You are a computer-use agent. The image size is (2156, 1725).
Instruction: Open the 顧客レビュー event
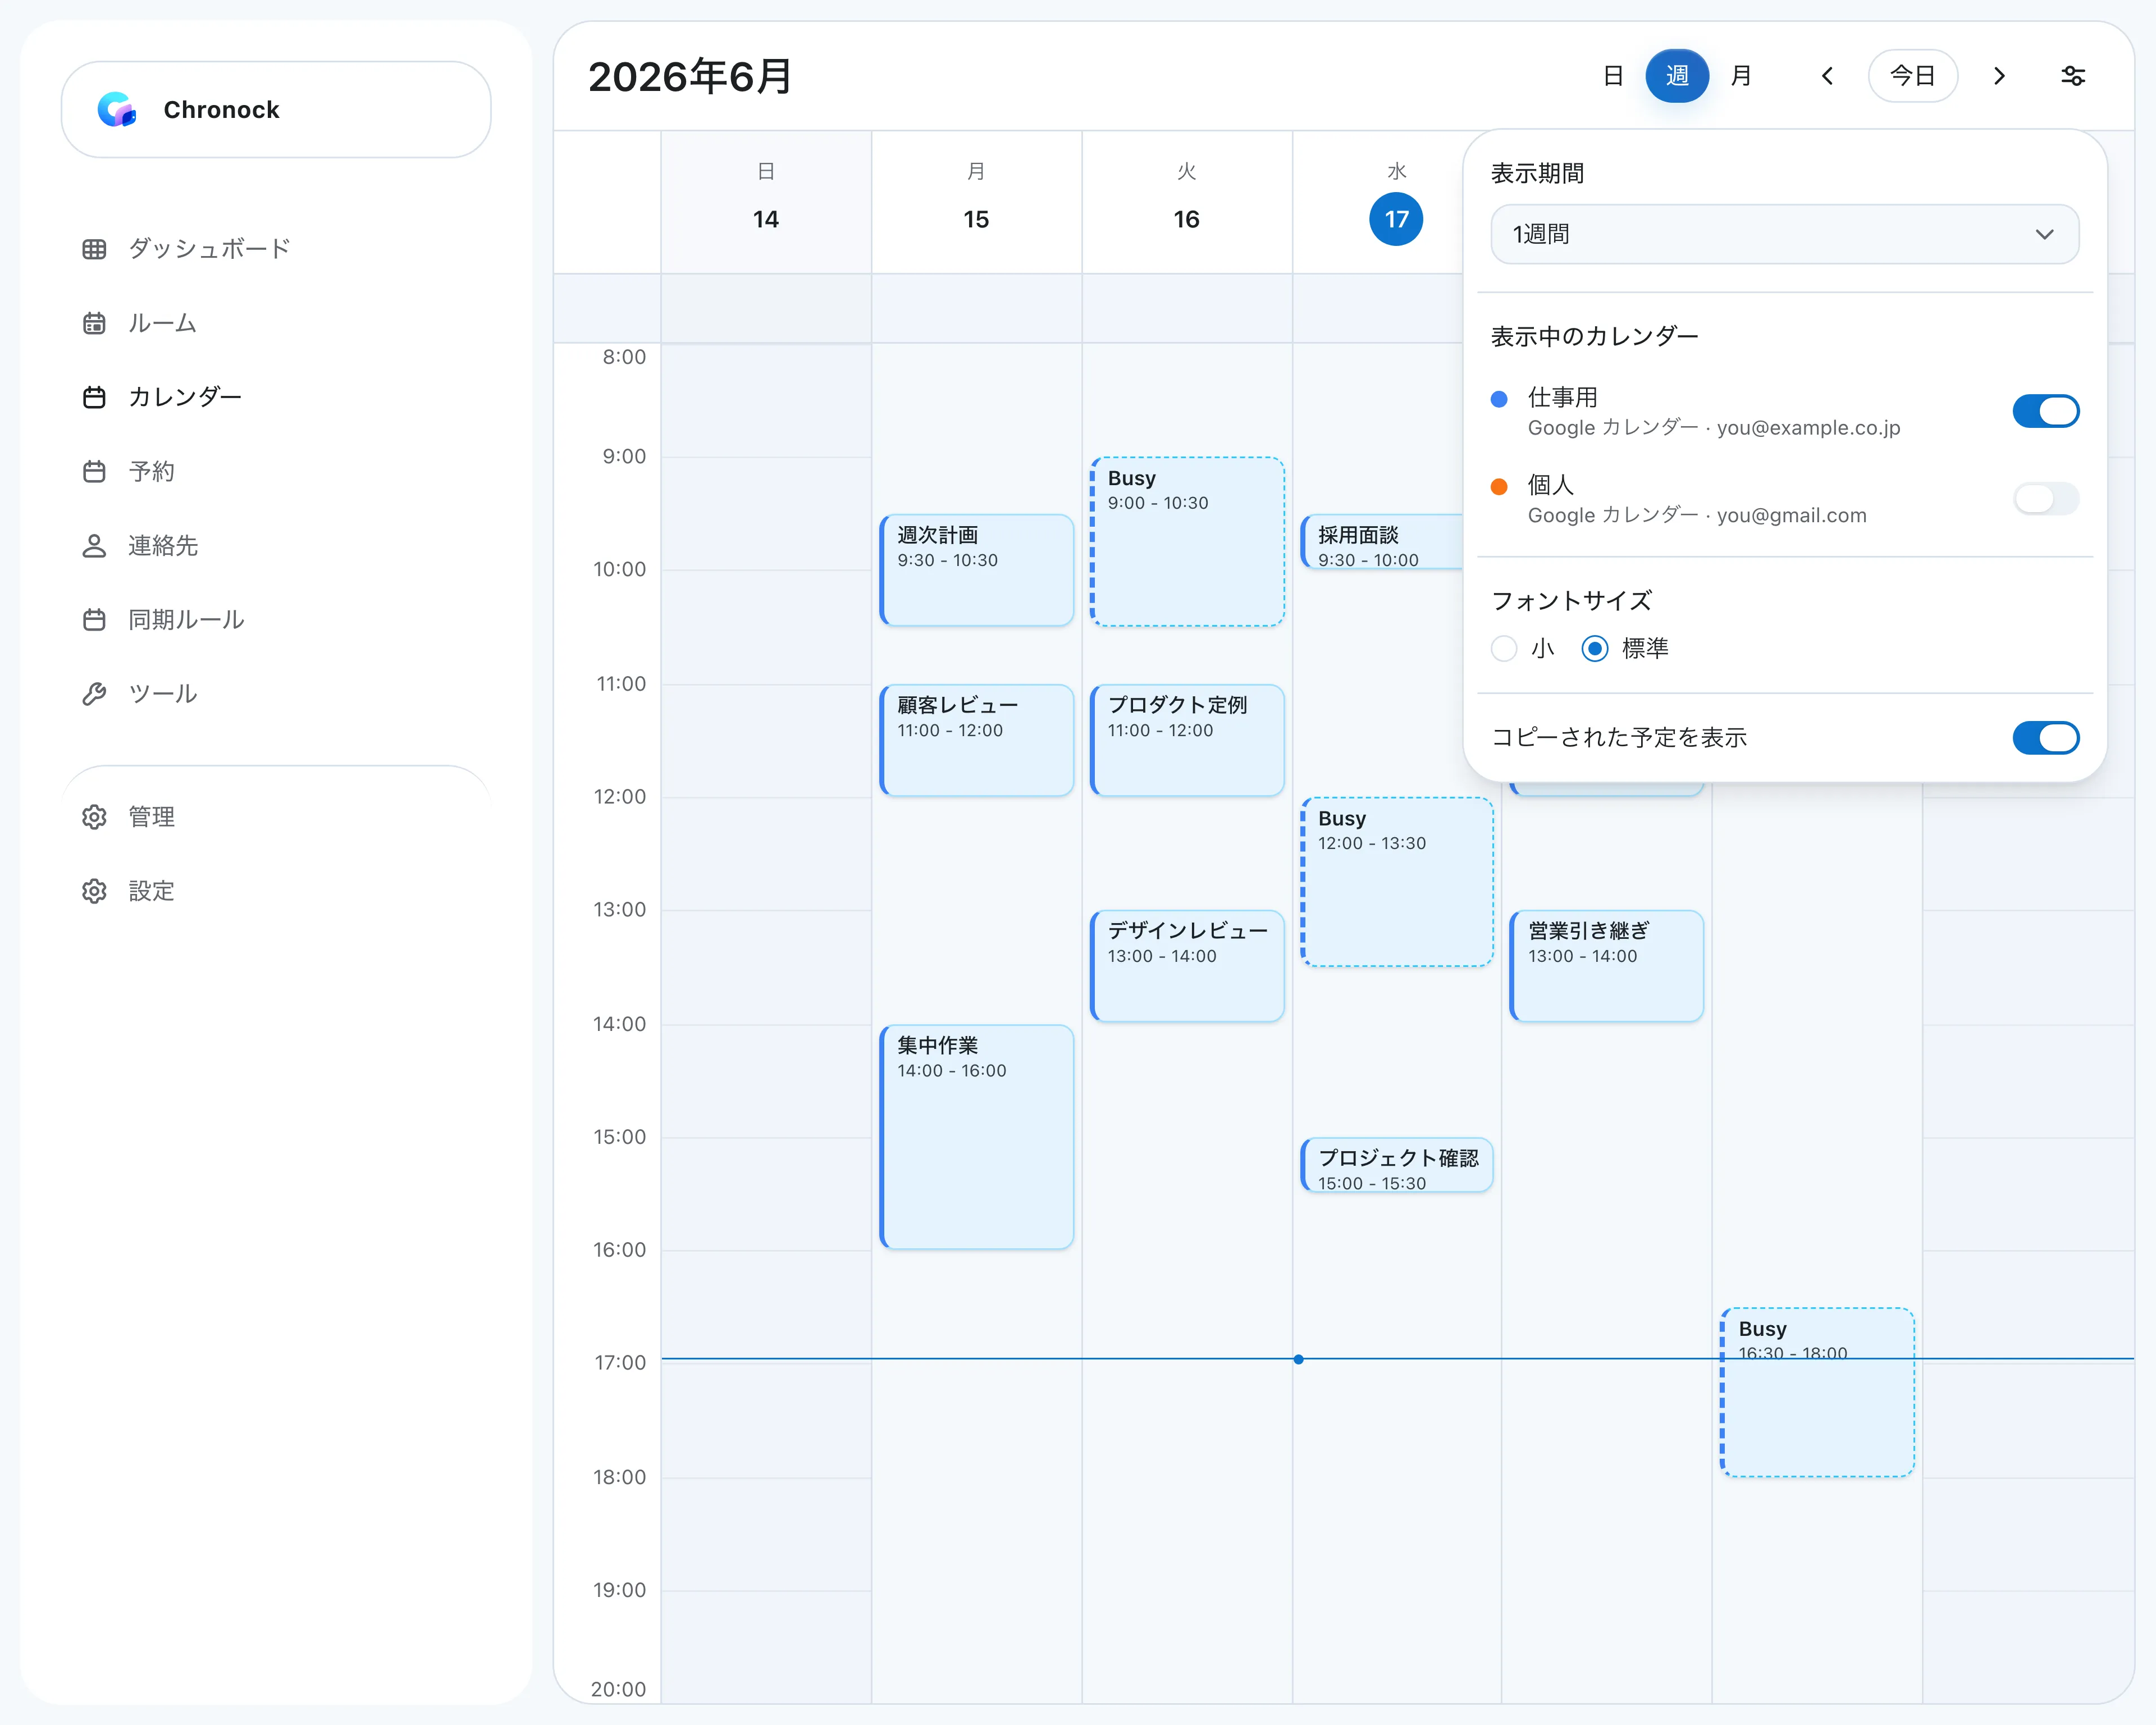click(x=977, y=740)
